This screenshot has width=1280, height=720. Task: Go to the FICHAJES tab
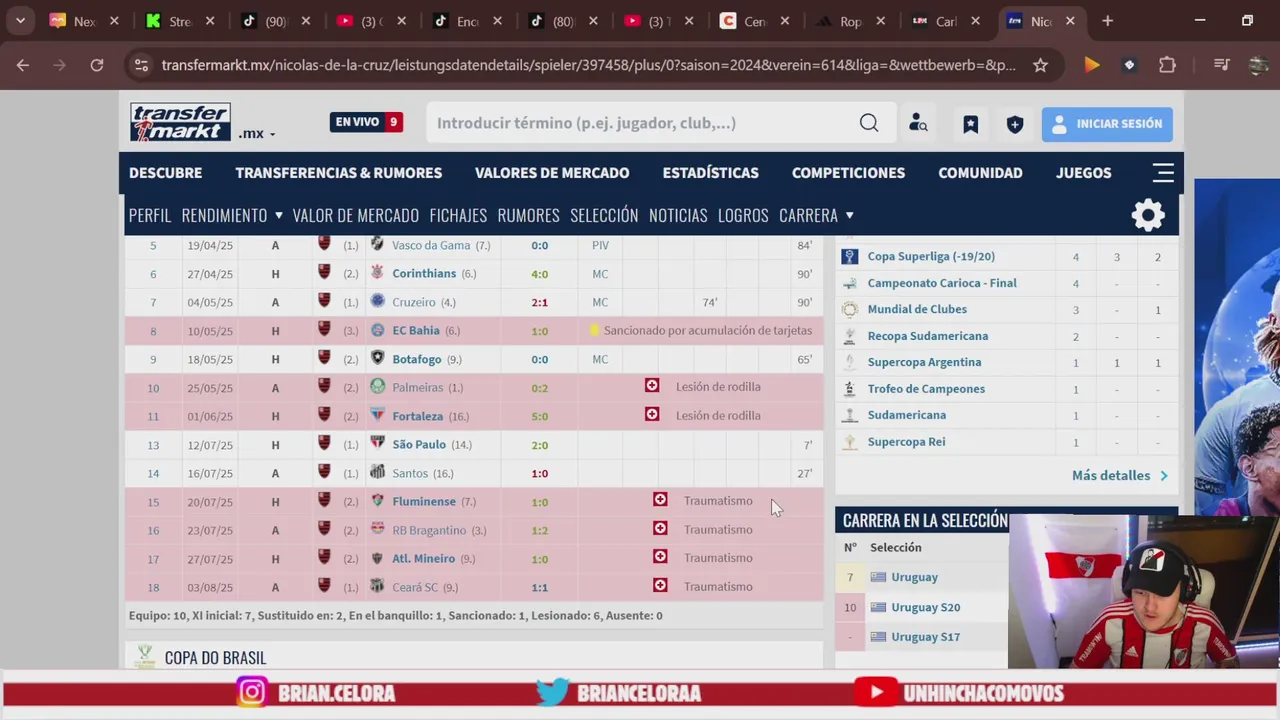[458, 215]
